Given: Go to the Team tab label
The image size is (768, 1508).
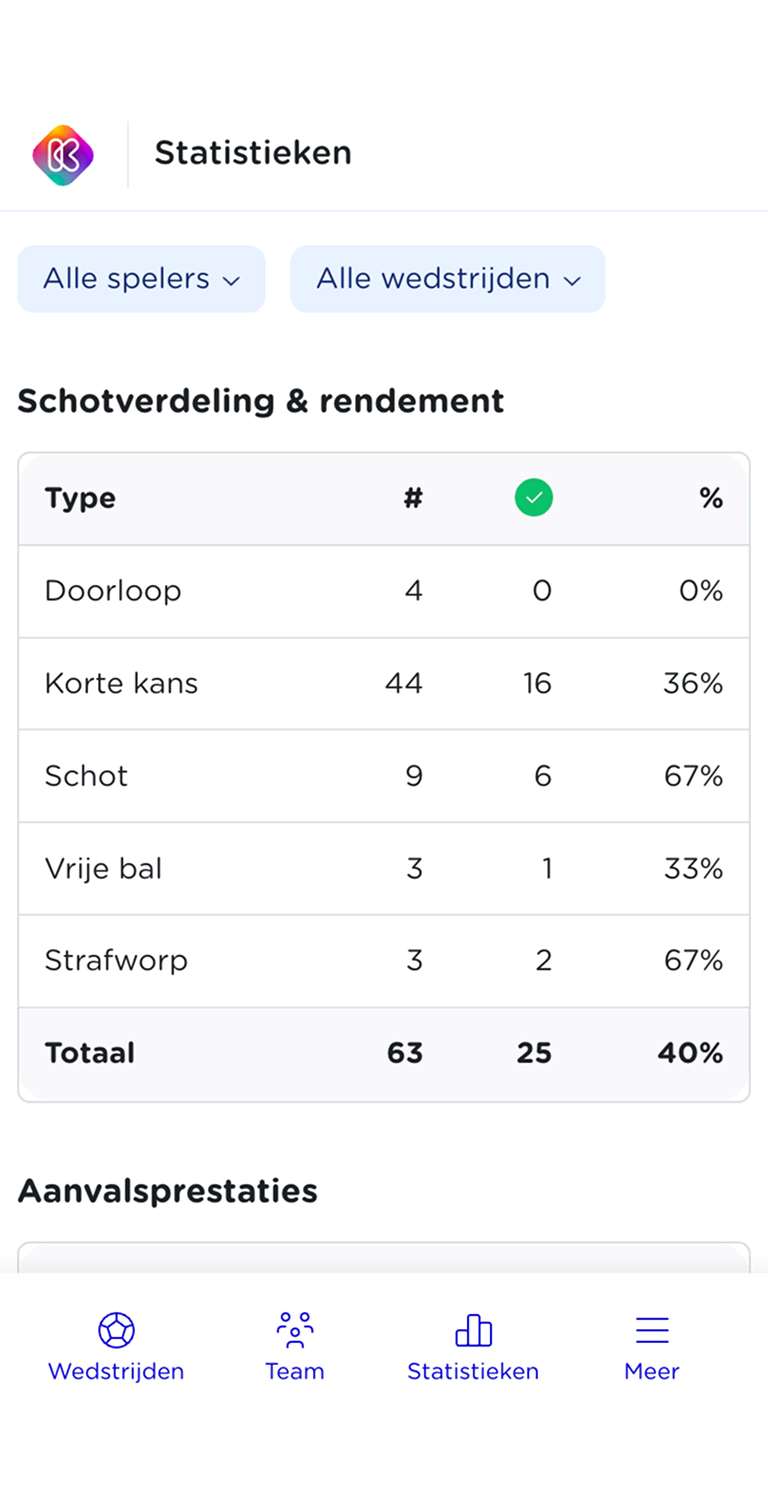Looking at the screenshot, I should [295, 1371].
